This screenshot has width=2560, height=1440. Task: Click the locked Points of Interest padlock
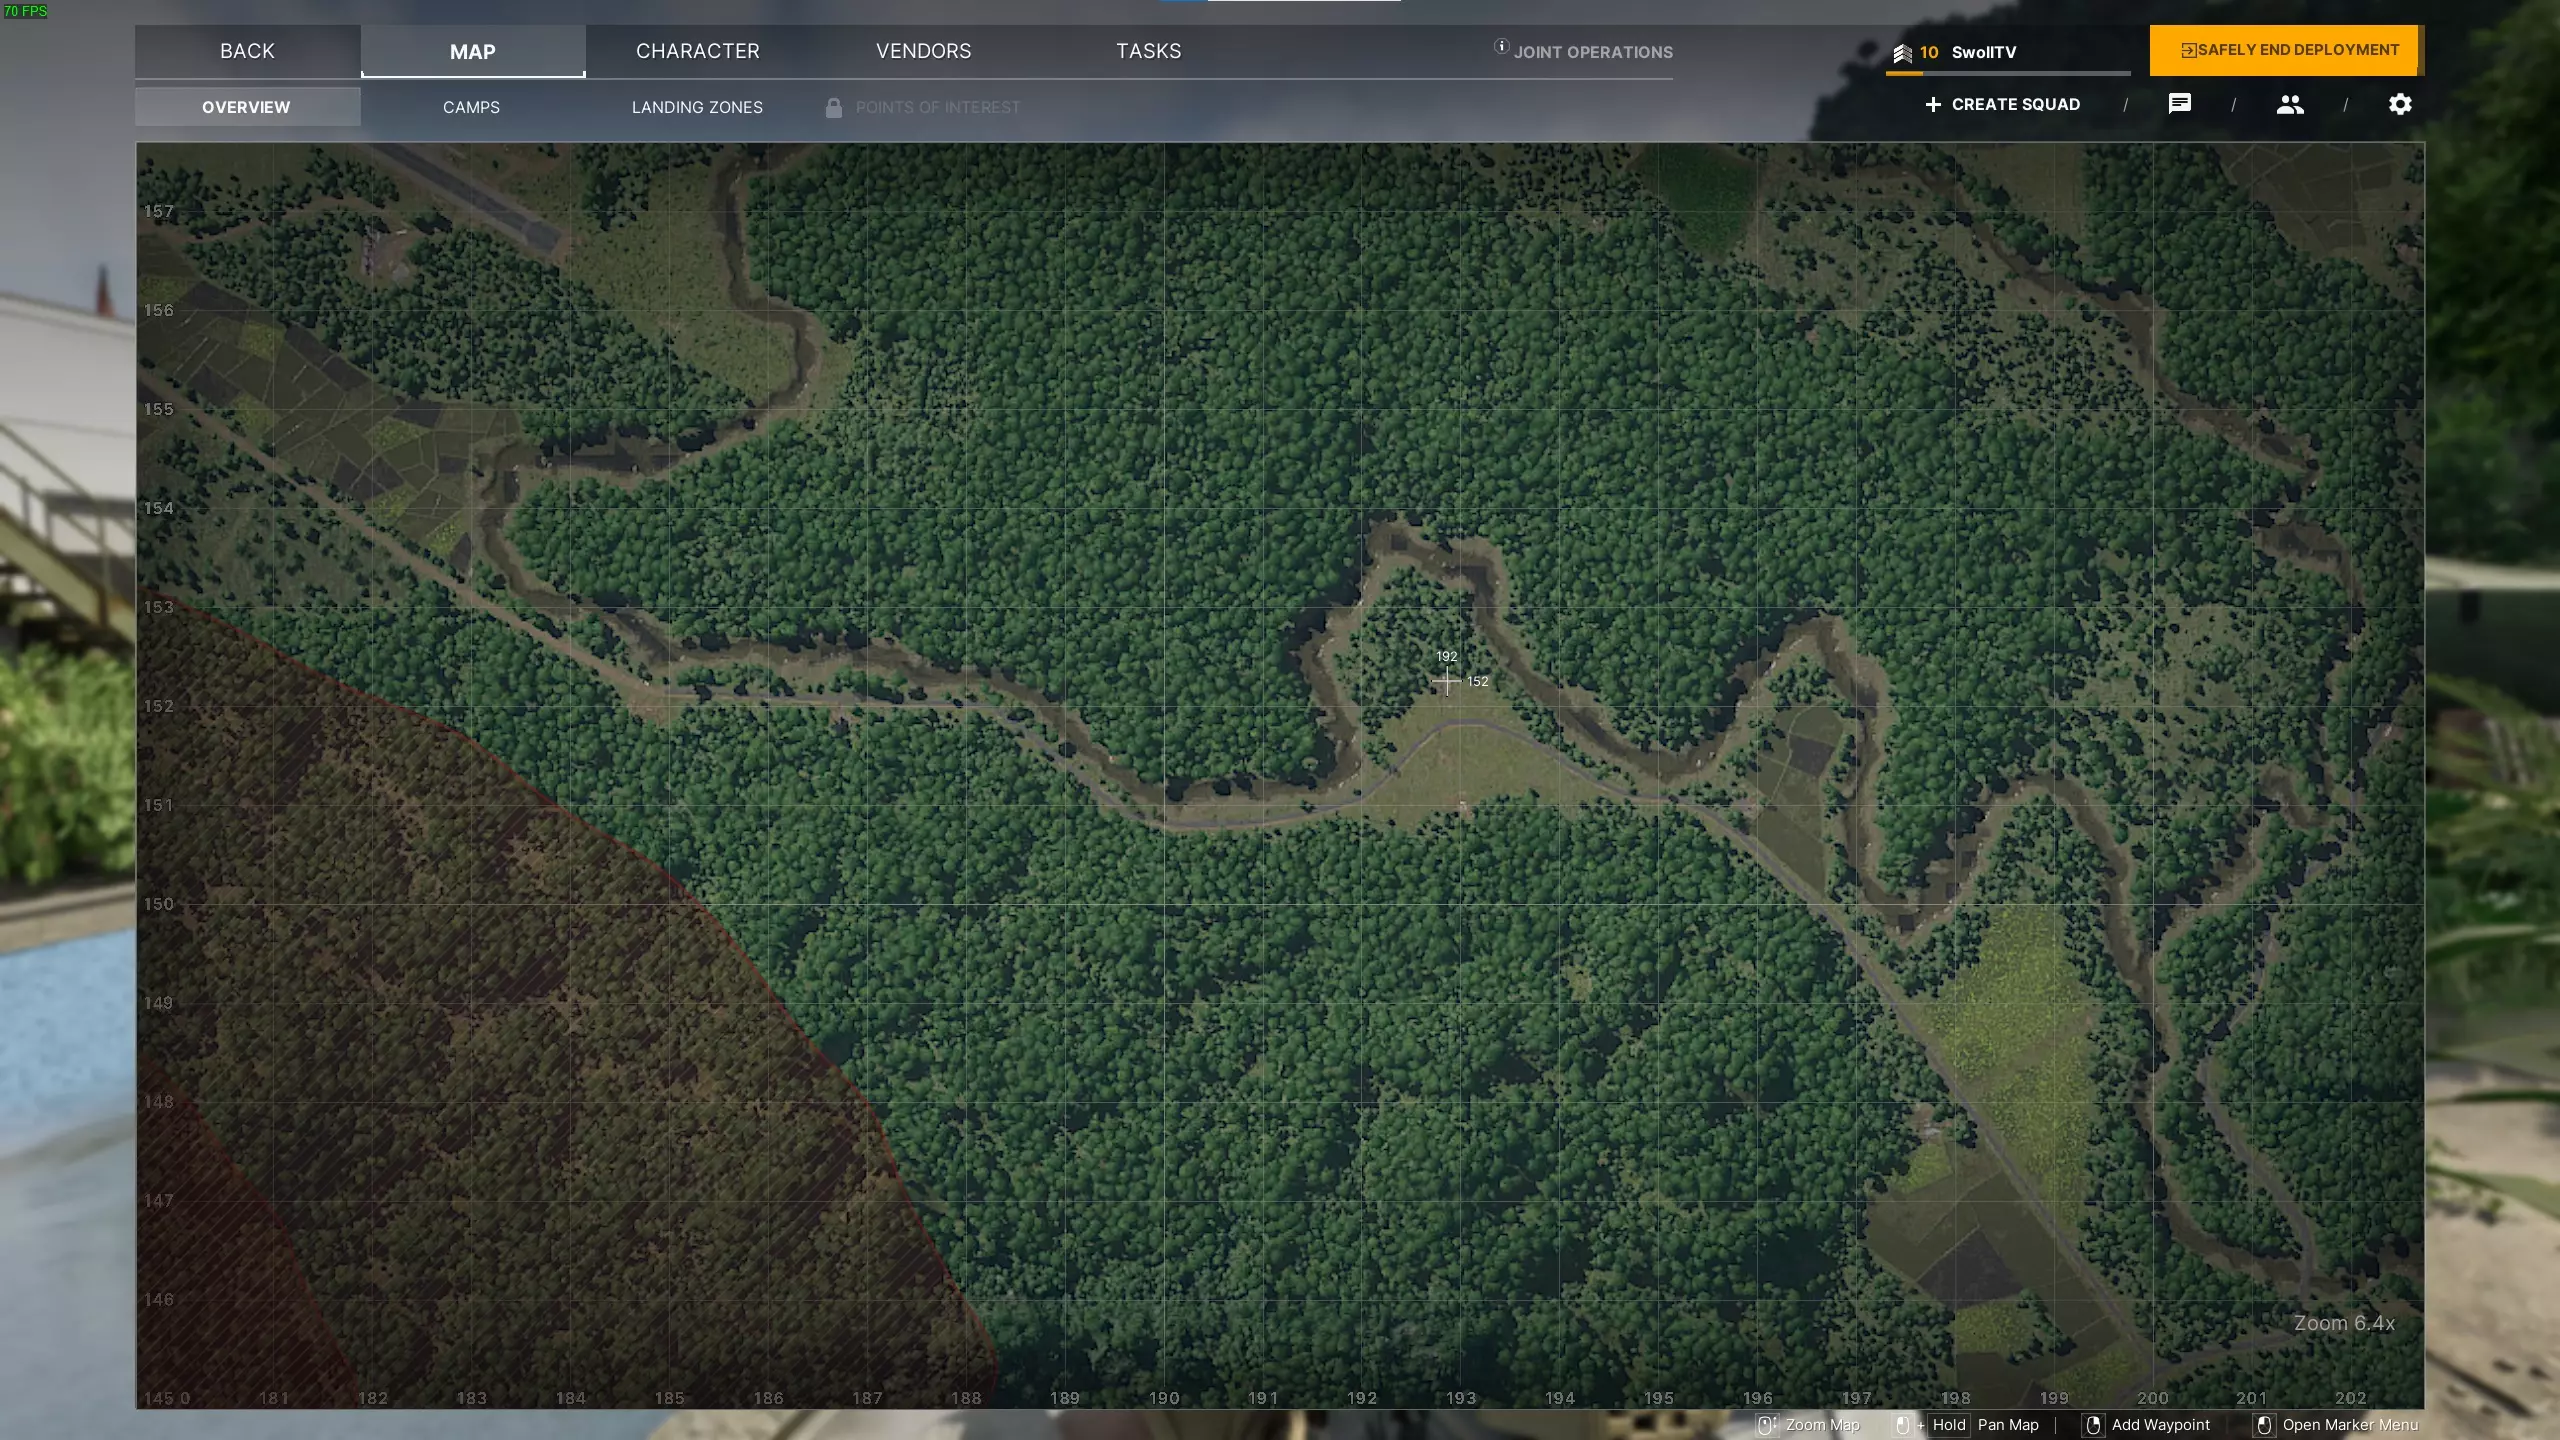coord(833,107)
